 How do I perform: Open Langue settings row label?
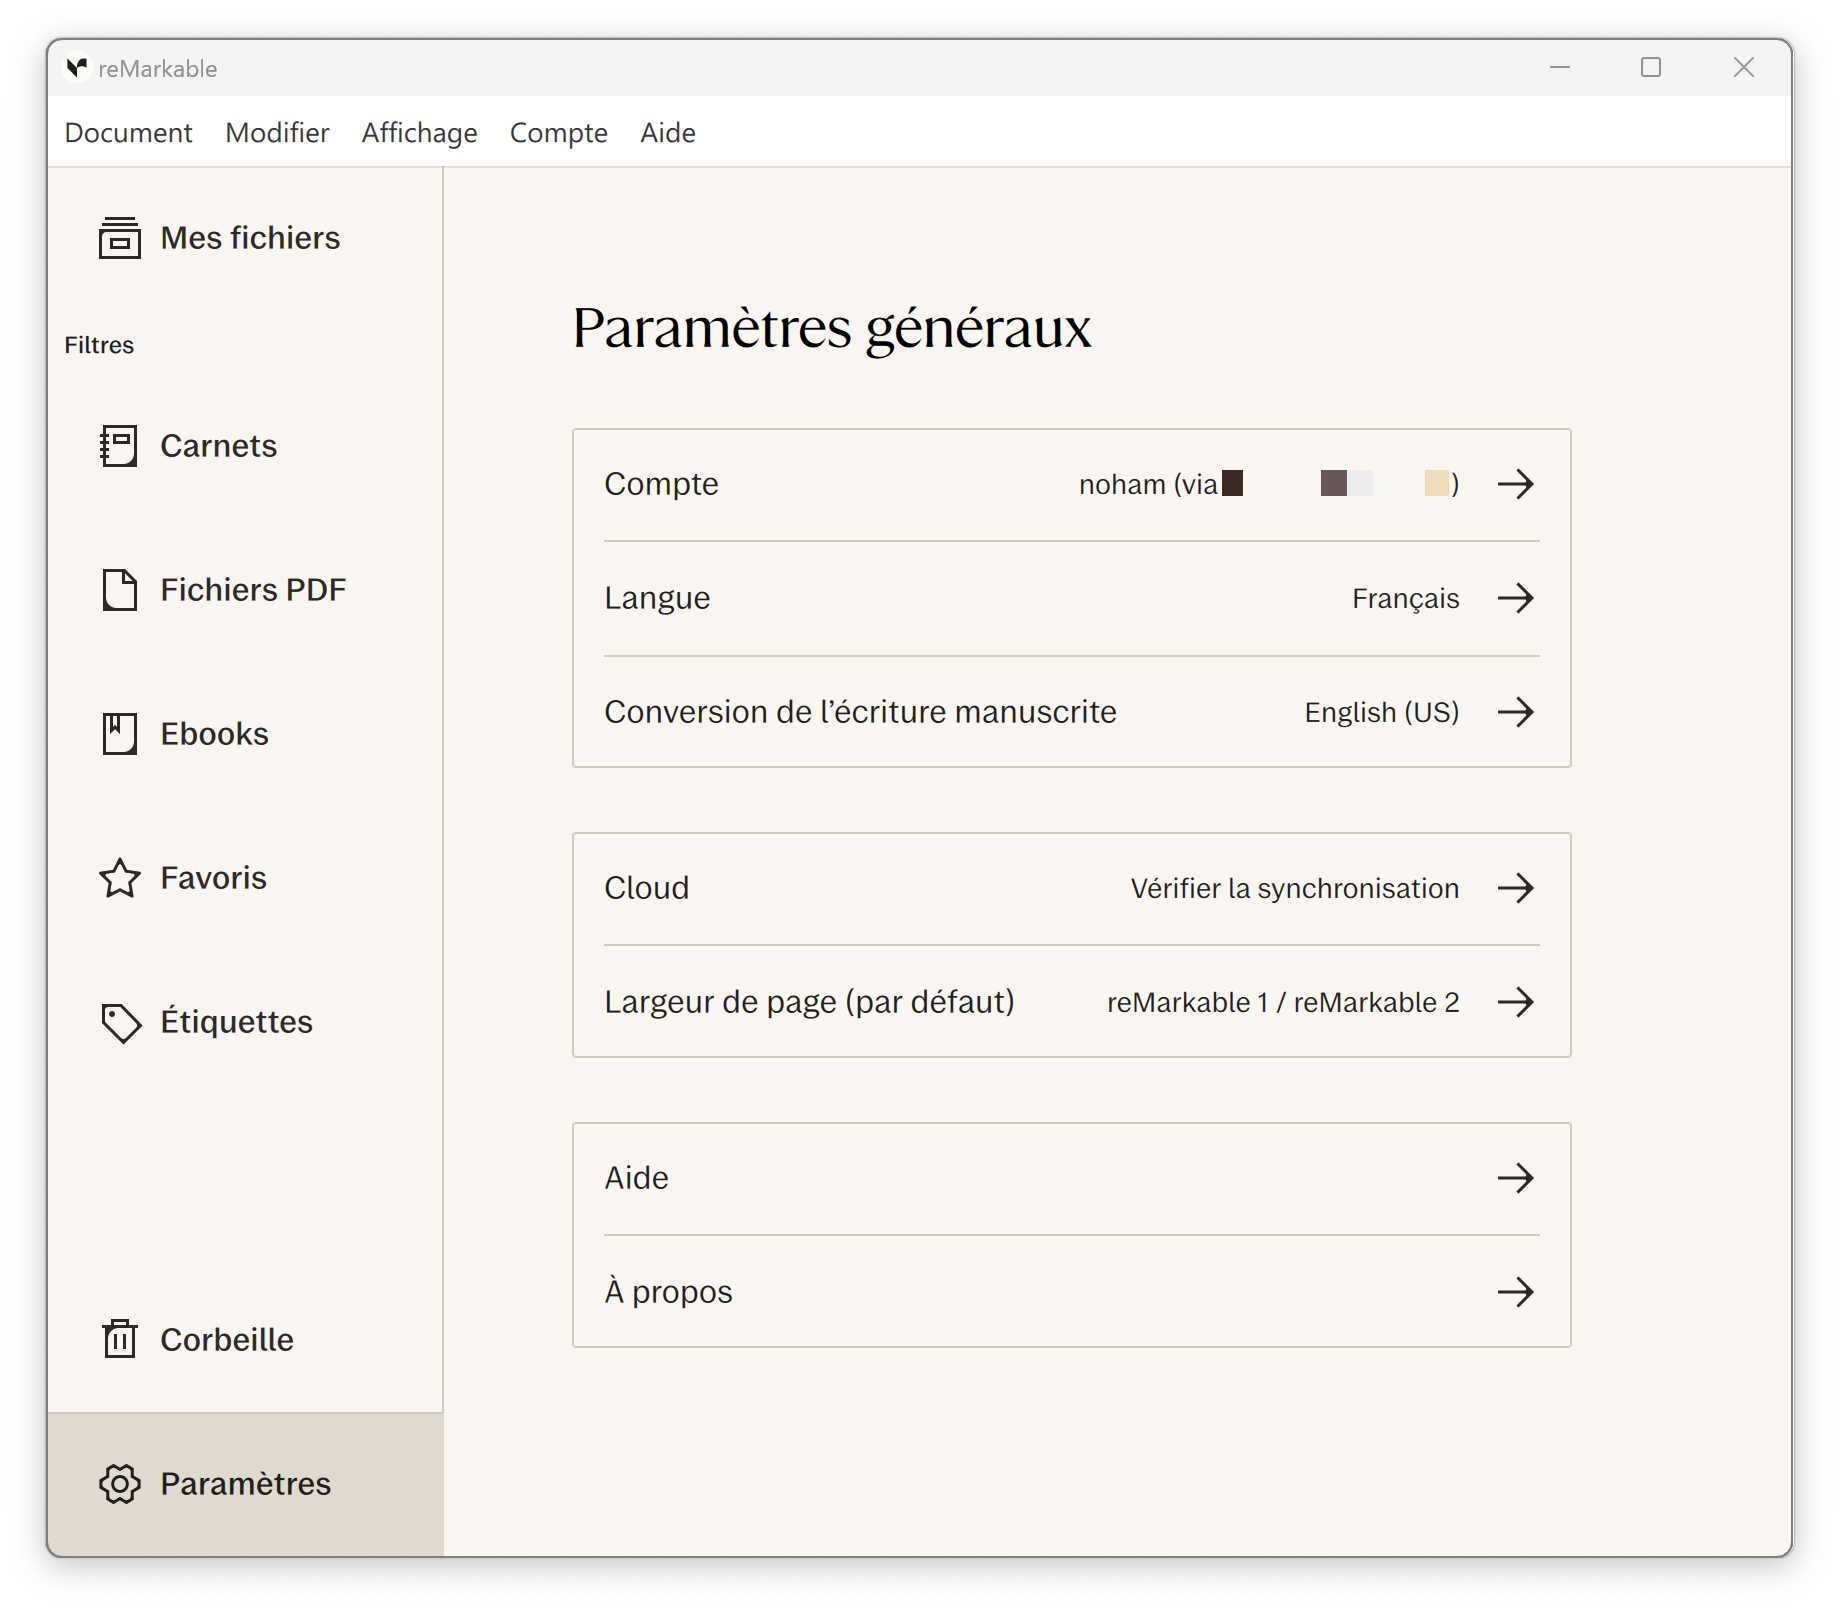click(657, 598)
